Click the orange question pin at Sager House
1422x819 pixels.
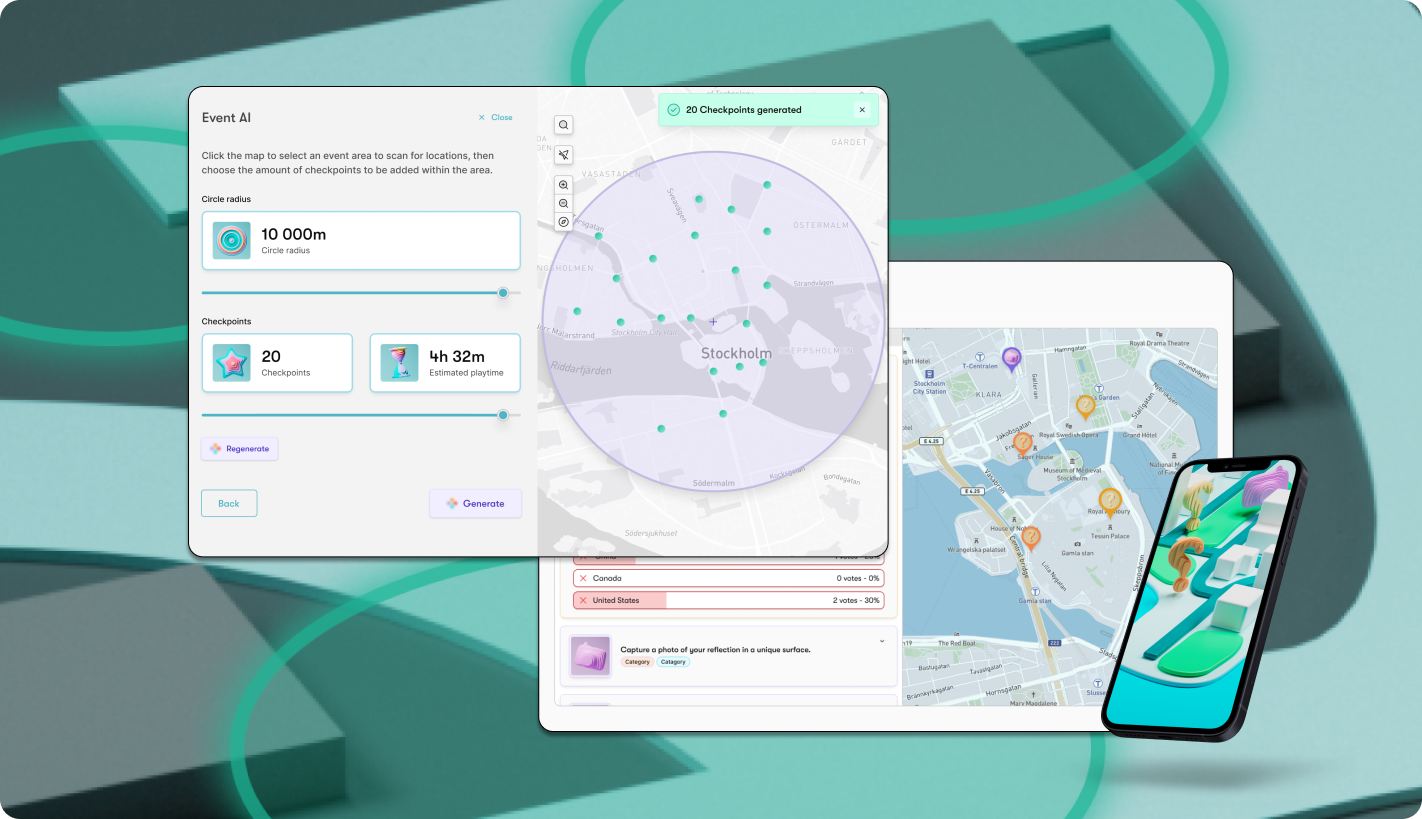(1022, 444)
